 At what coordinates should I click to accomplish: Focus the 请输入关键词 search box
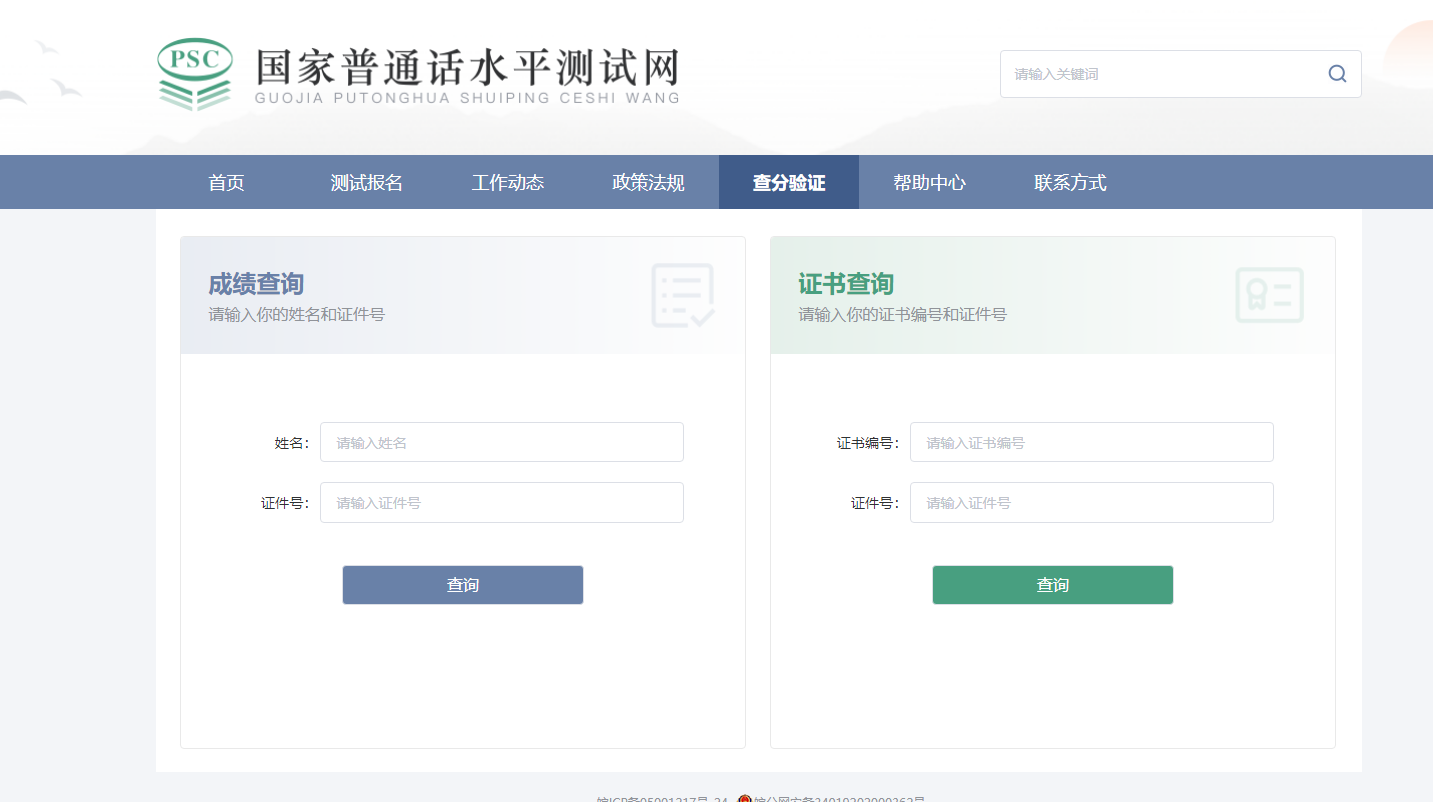[1160, 74]
